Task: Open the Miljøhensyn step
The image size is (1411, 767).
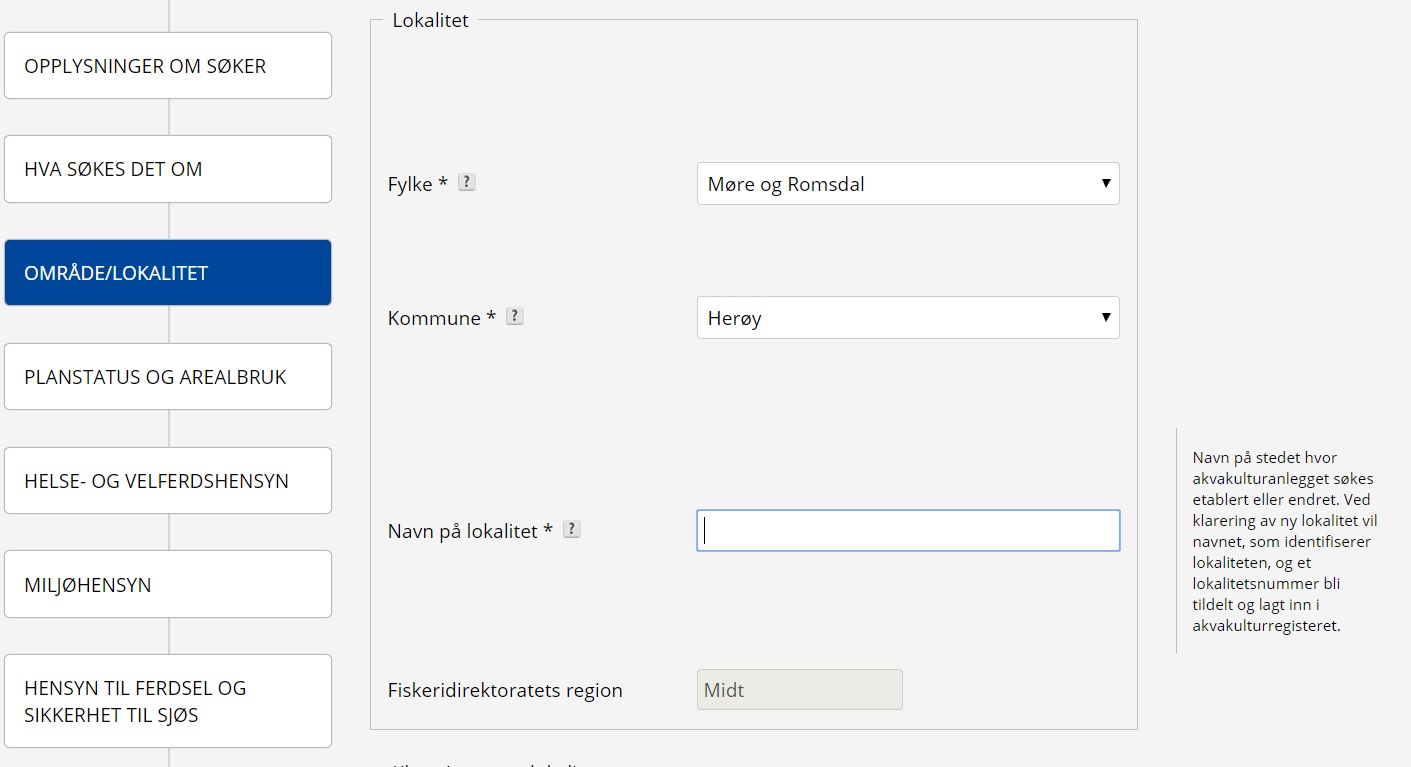Action: pyautogui.click(x=168, y=585)
